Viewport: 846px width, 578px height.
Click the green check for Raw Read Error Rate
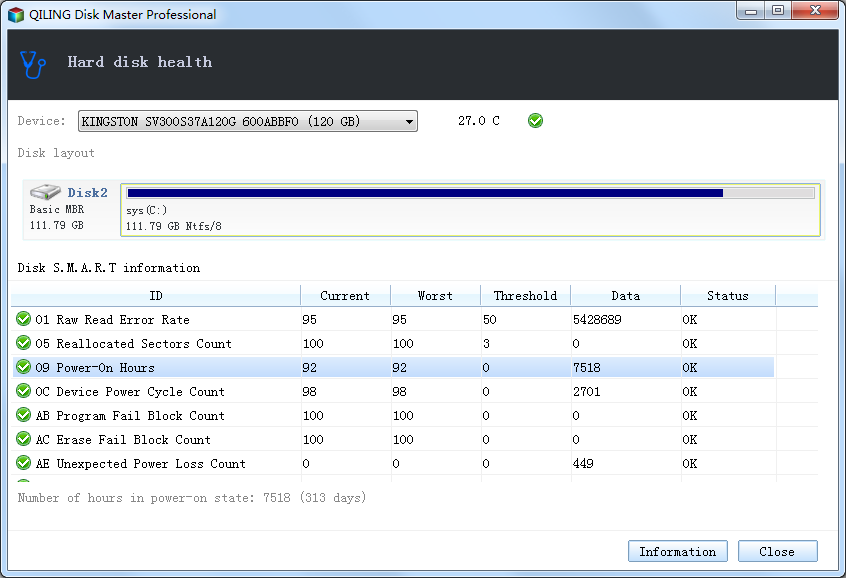pos(23,319)
